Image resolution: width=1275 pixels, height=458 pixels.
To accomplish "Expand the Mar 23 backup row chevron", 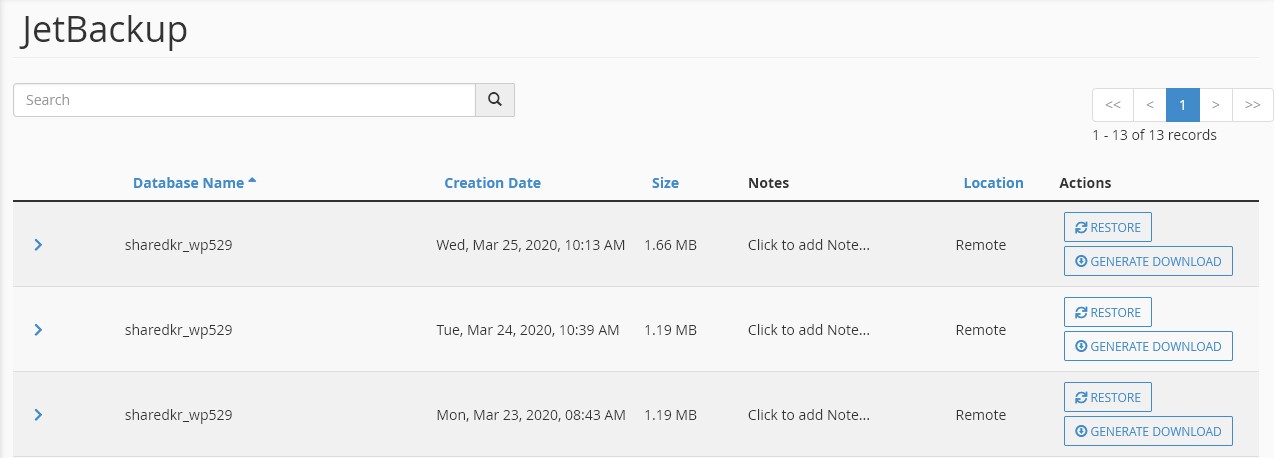I will 38,415.
